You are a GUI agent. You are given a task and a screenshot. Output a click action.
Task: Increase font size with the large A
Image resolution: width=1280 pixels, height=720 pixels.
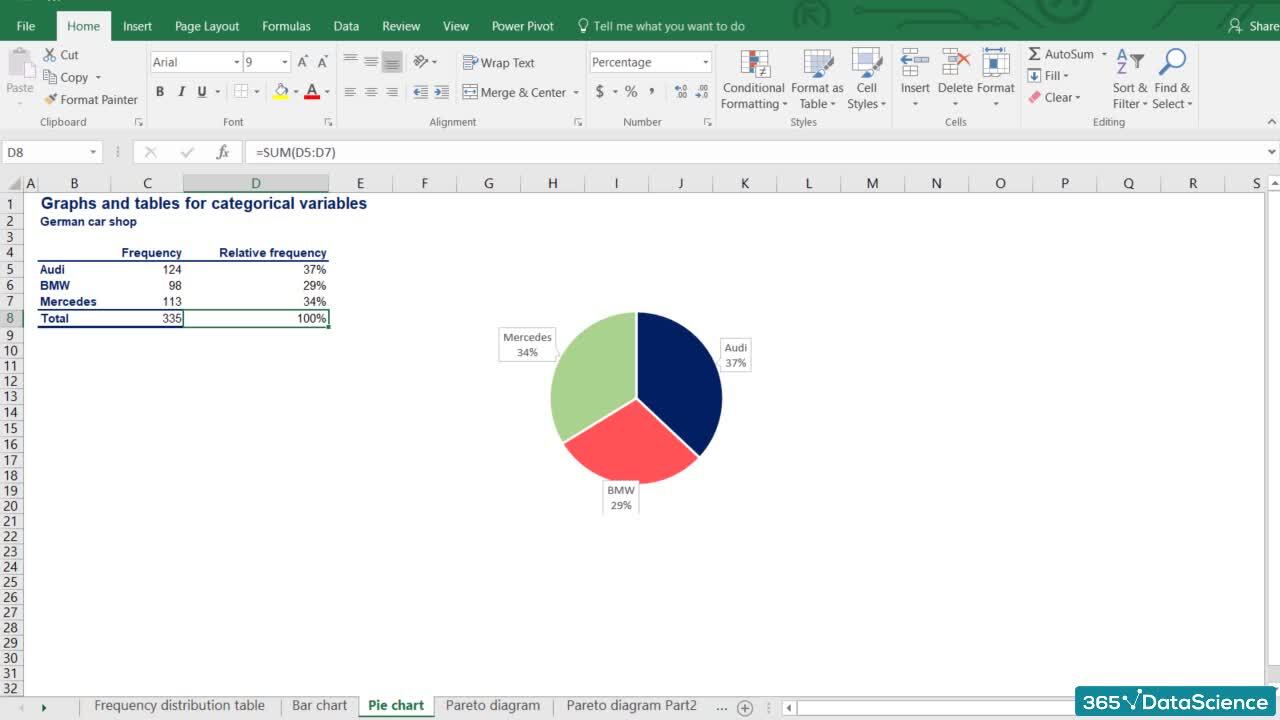(x=303, y=62)
